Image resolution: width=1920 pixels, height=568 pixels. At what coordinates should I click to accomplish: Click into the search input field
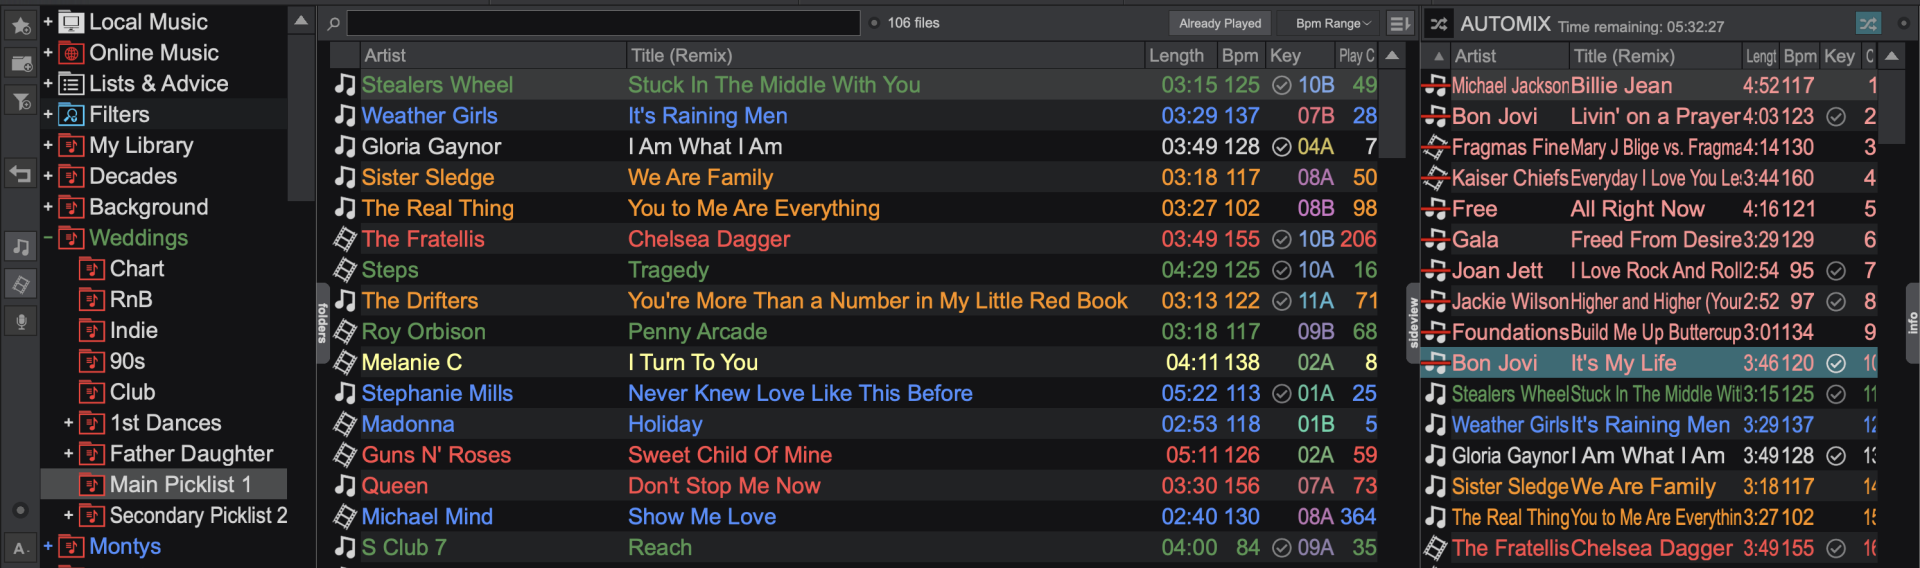tap(603, 23)
